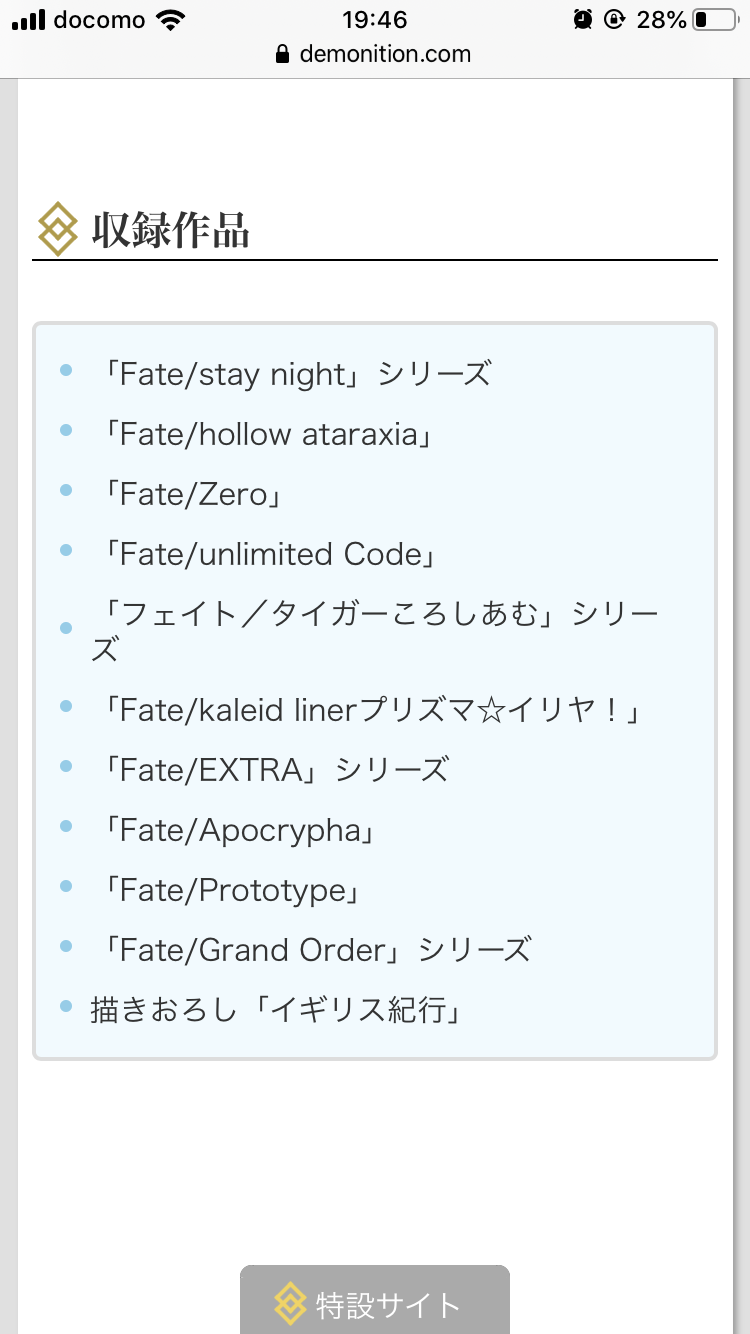Tap the 「Fate/kaleid liner プリズマ☆イリヤ！」 entry
This screenshot has height=1334, width=750.
(365, 710)
